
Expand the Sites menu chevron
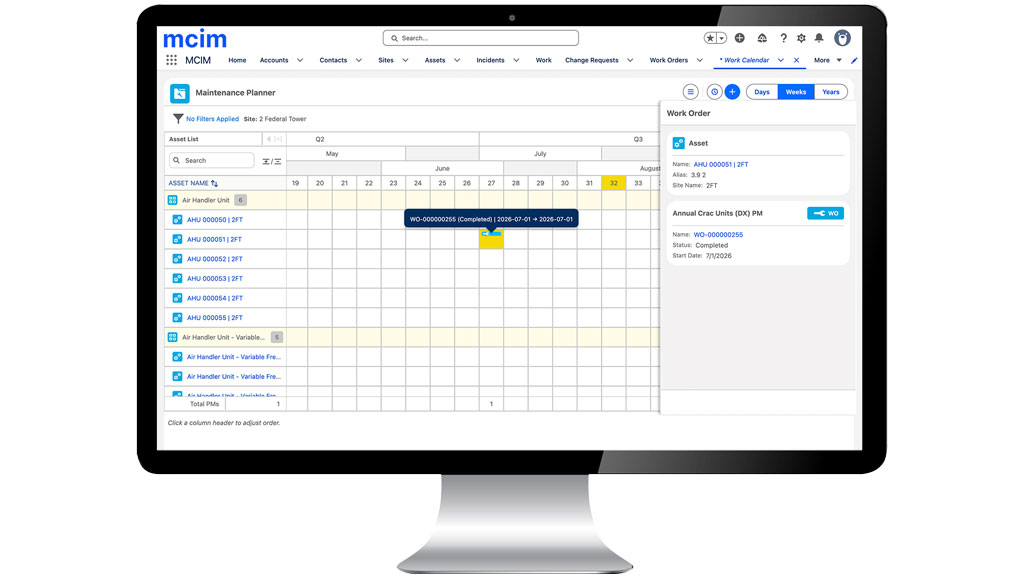405,60
